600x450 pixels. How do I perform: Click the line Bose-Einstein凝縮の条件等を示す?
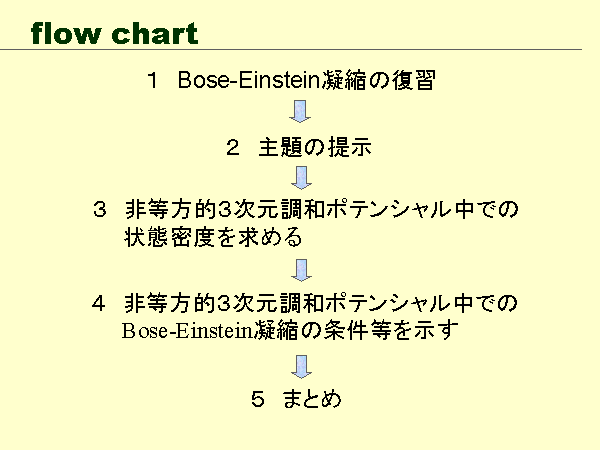point(290,331)
